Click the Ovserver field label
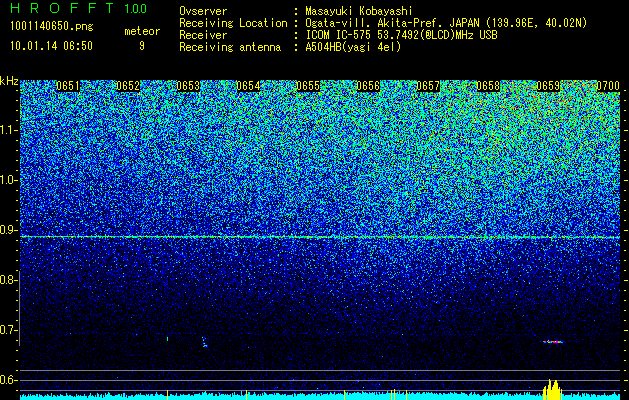The height and width of the screenshot is (400, 629). [x=203, y=11]
